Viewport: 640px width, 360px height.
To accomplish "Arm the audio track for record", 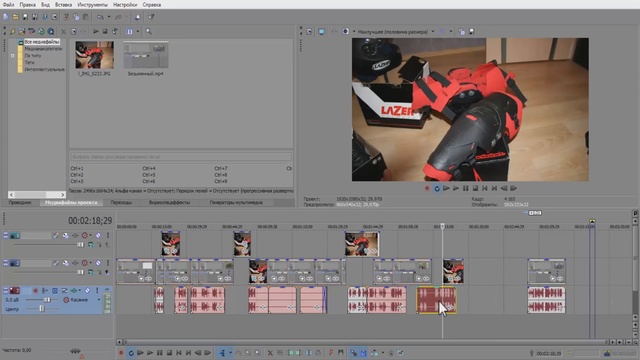I will 36,291.
